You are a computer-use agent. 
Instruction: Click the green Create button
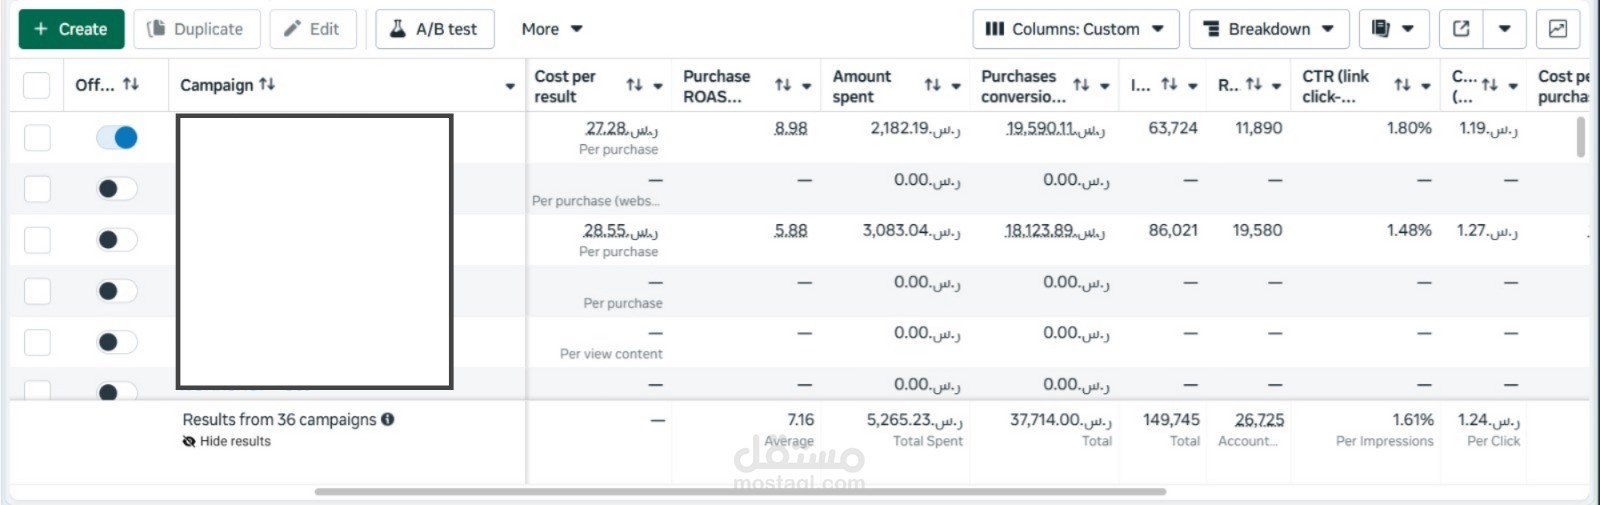pos(71,29)
